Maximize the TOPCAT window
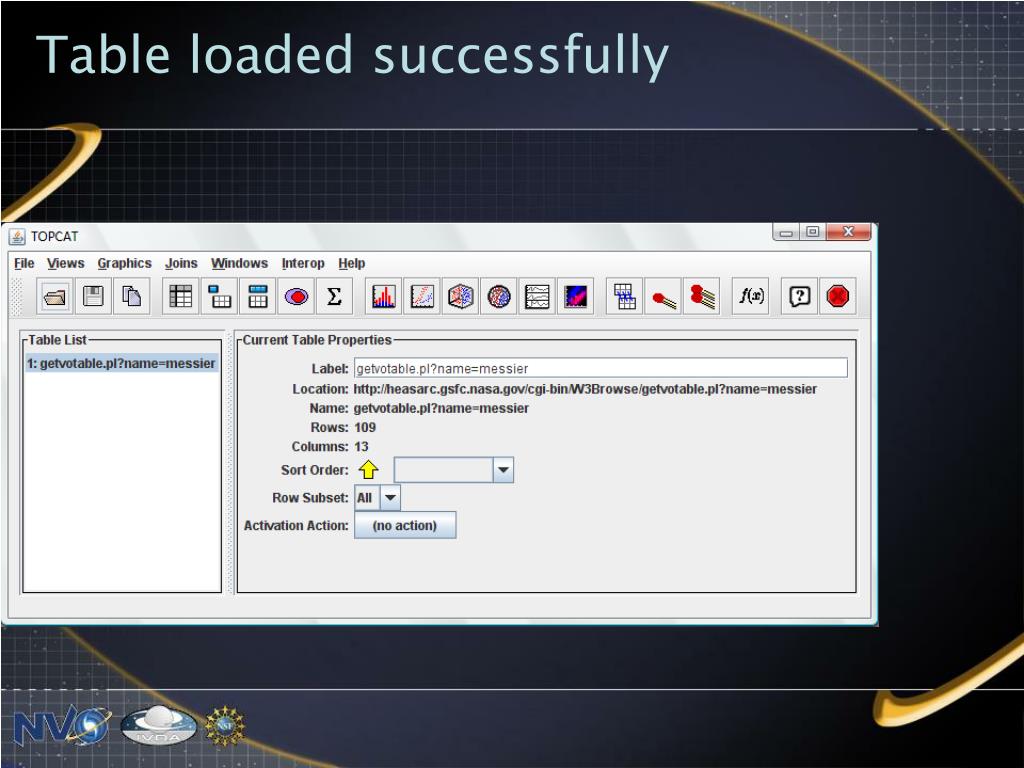The image size is (1024, 768). pos(812,232)
